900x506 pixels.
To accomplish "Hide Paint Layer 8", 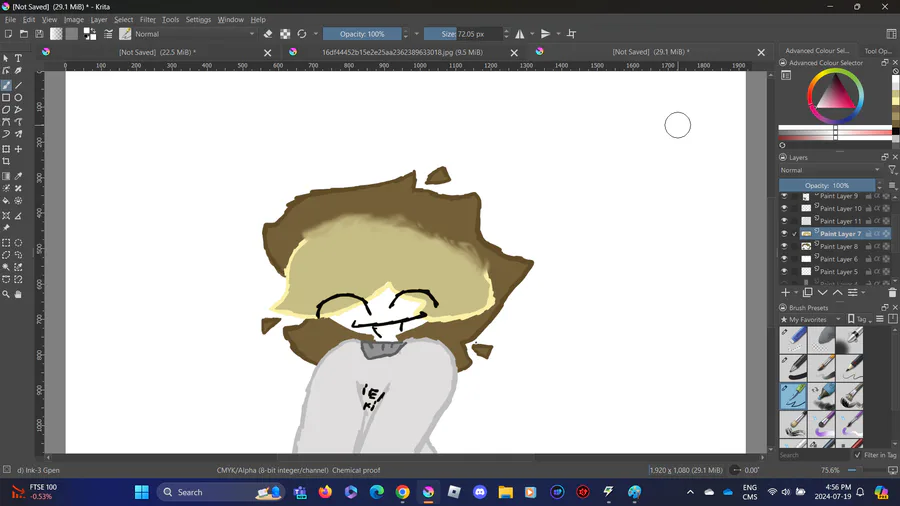I will (x=784, y=246).
